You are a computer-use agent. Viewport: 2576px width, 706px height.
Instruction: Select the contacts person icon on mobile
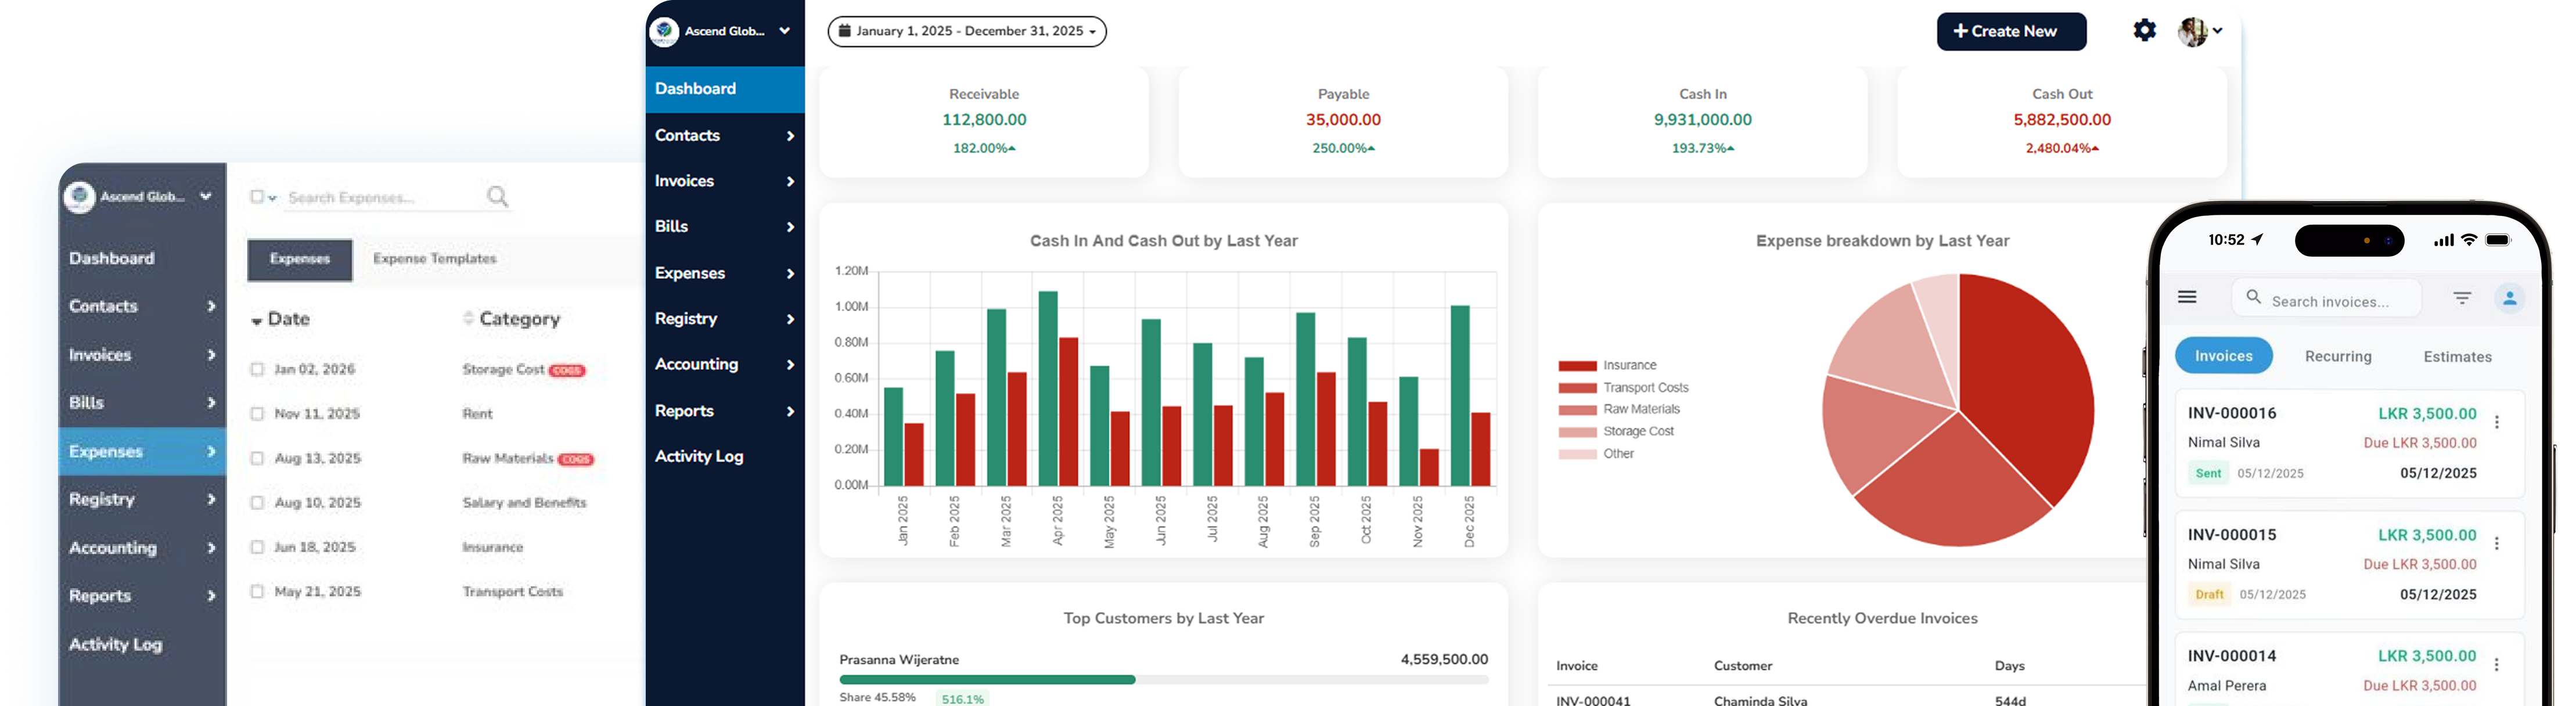(2510, 297)
